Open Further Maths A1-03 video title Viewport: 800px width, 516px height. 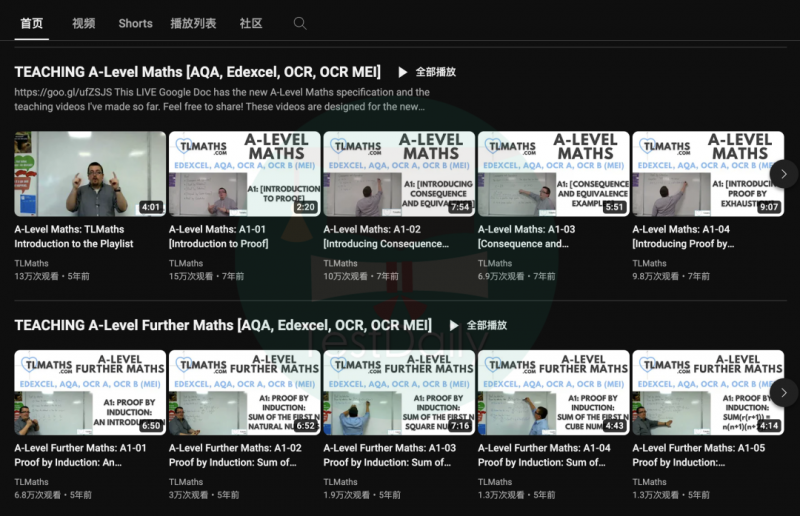[x=390, y=455]
